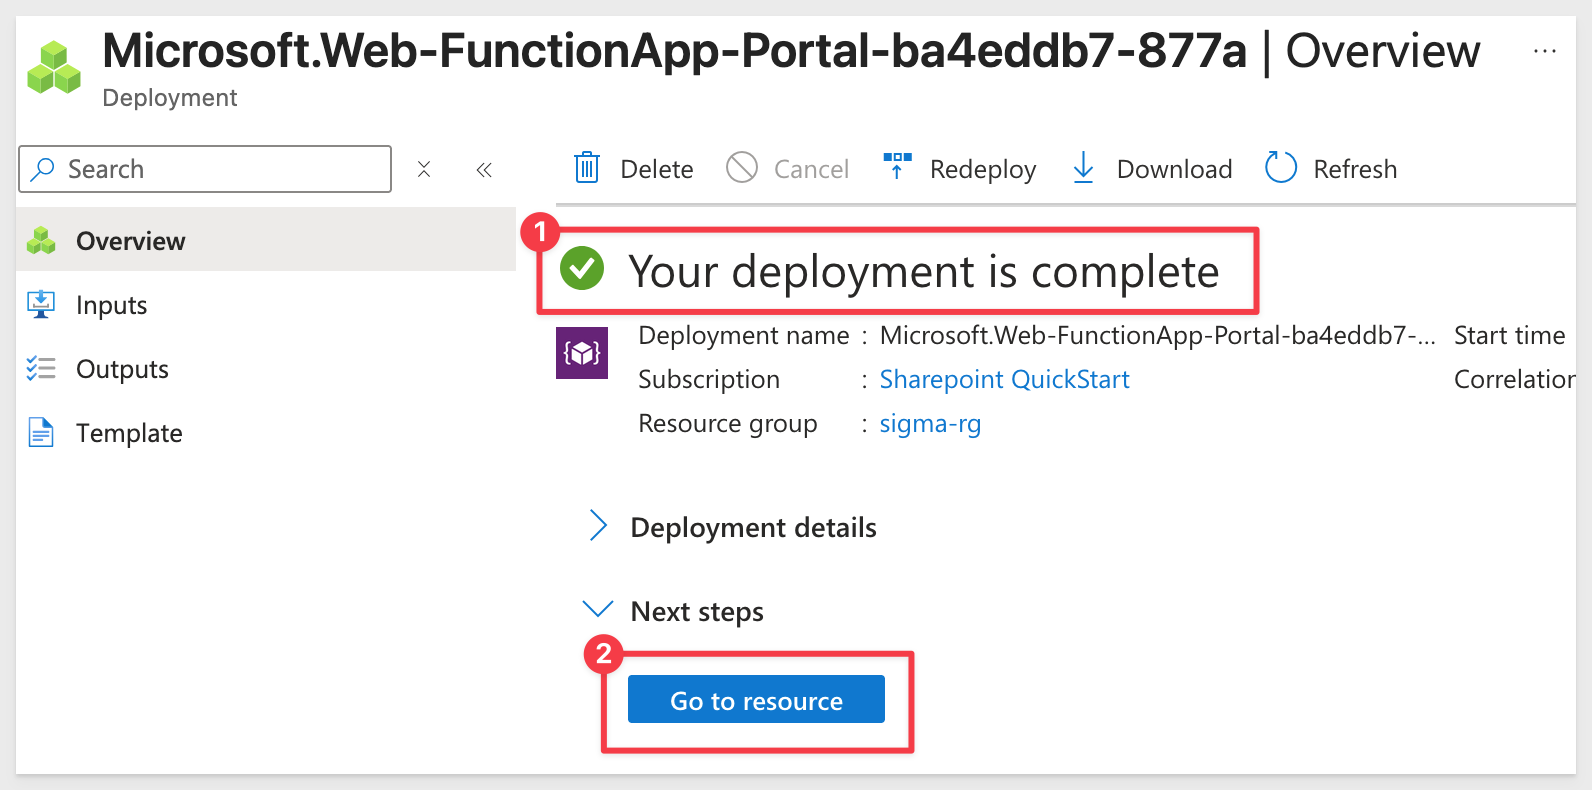The height and width of the screenshot is (790, 1592).
Task: Open the sigma-rg resource group link
Action: click(x=930, y=424)
